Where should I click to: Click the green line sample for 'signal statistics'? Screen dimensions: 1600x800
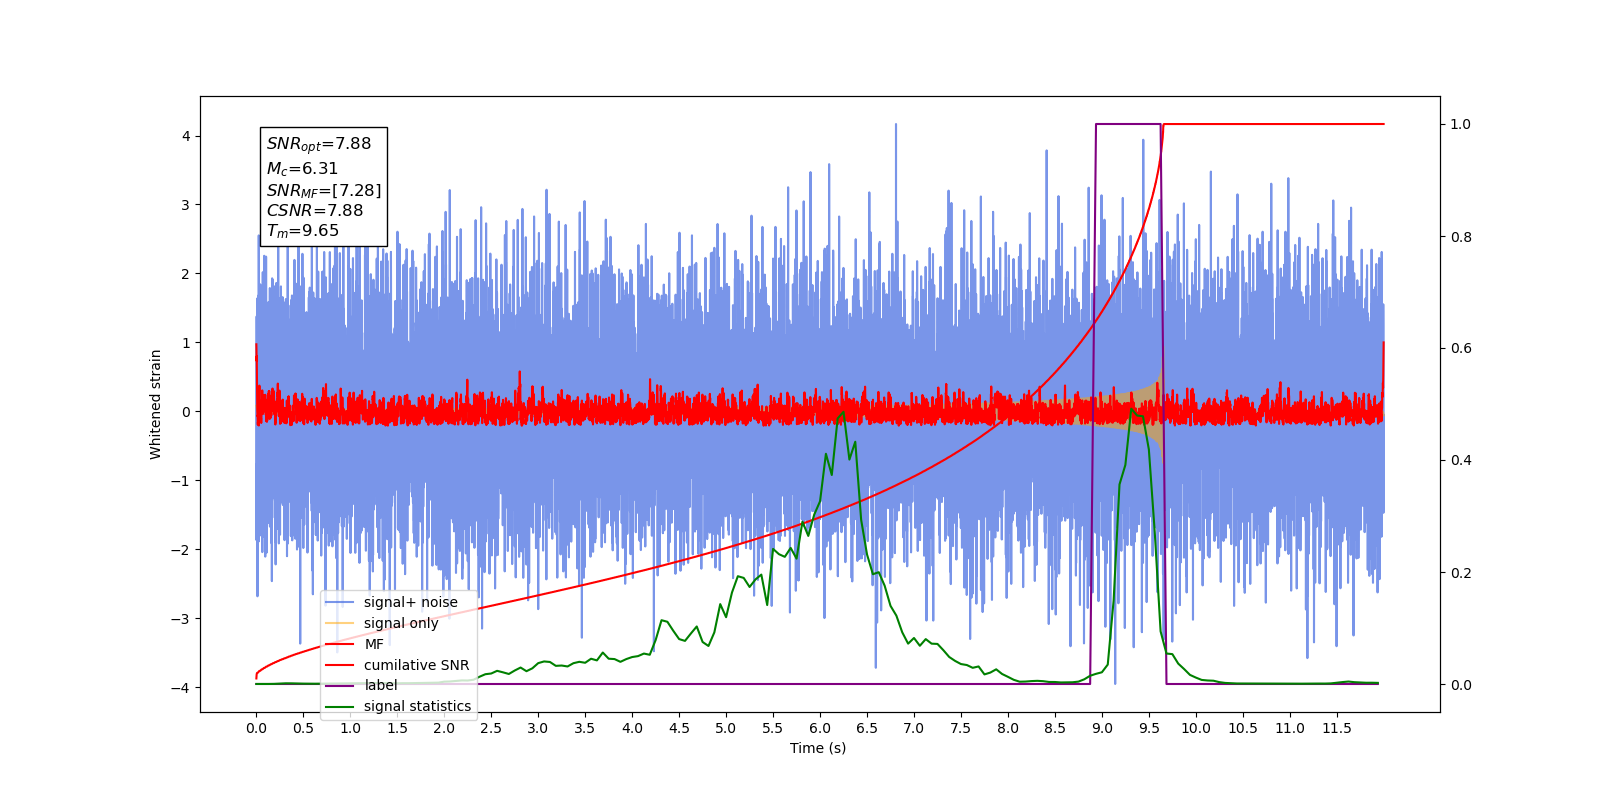tap(340, 706)
